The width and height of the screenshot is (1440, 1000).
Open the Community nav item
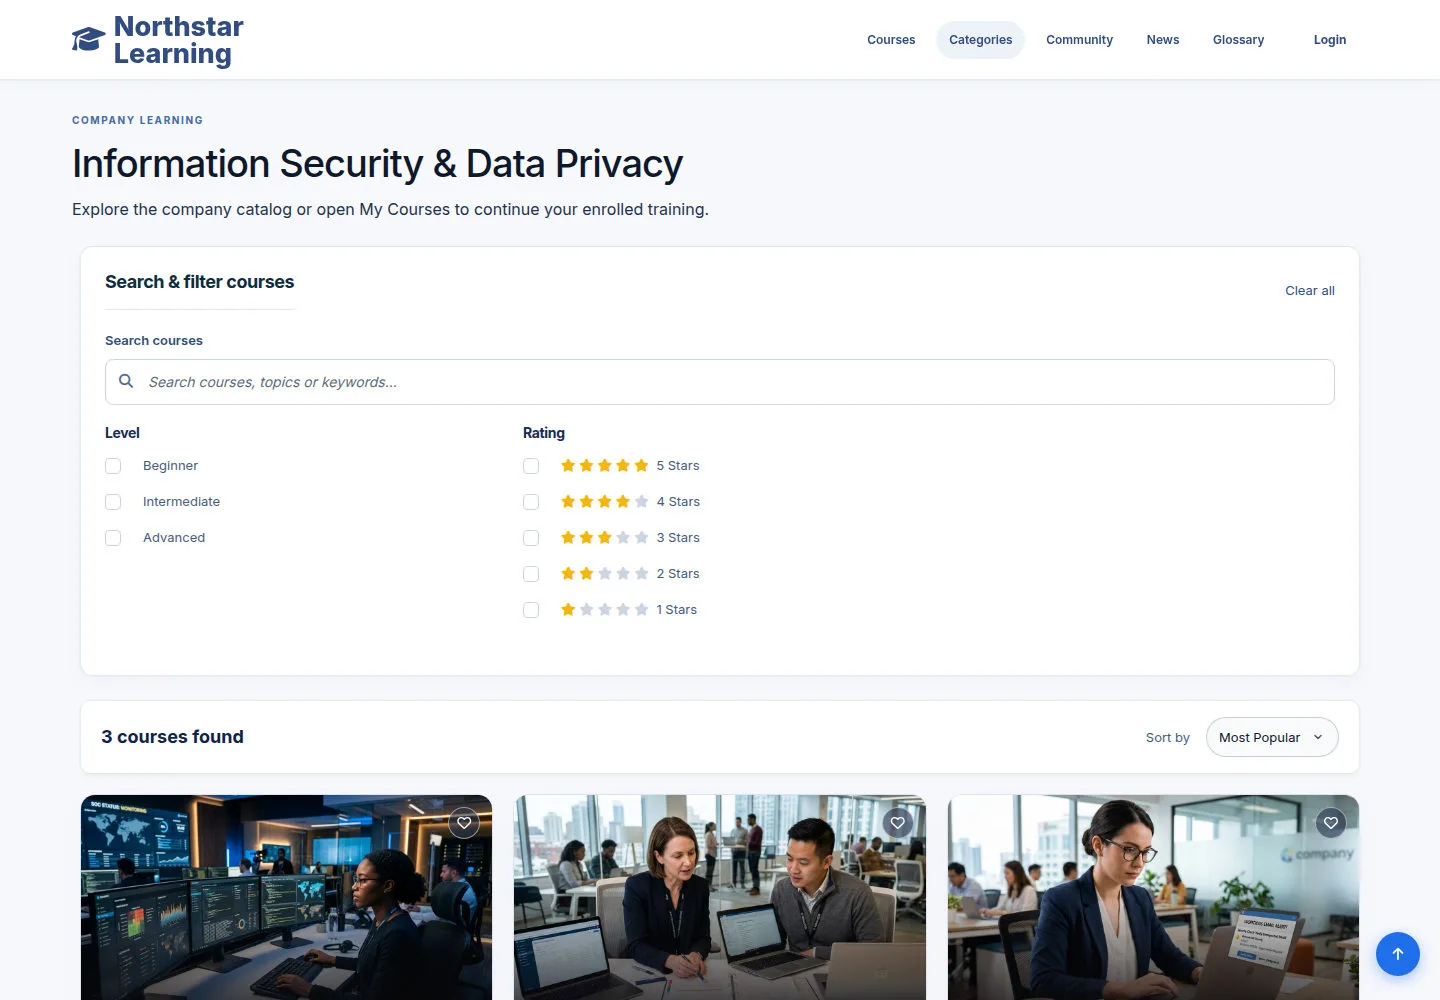(1079, 40)
